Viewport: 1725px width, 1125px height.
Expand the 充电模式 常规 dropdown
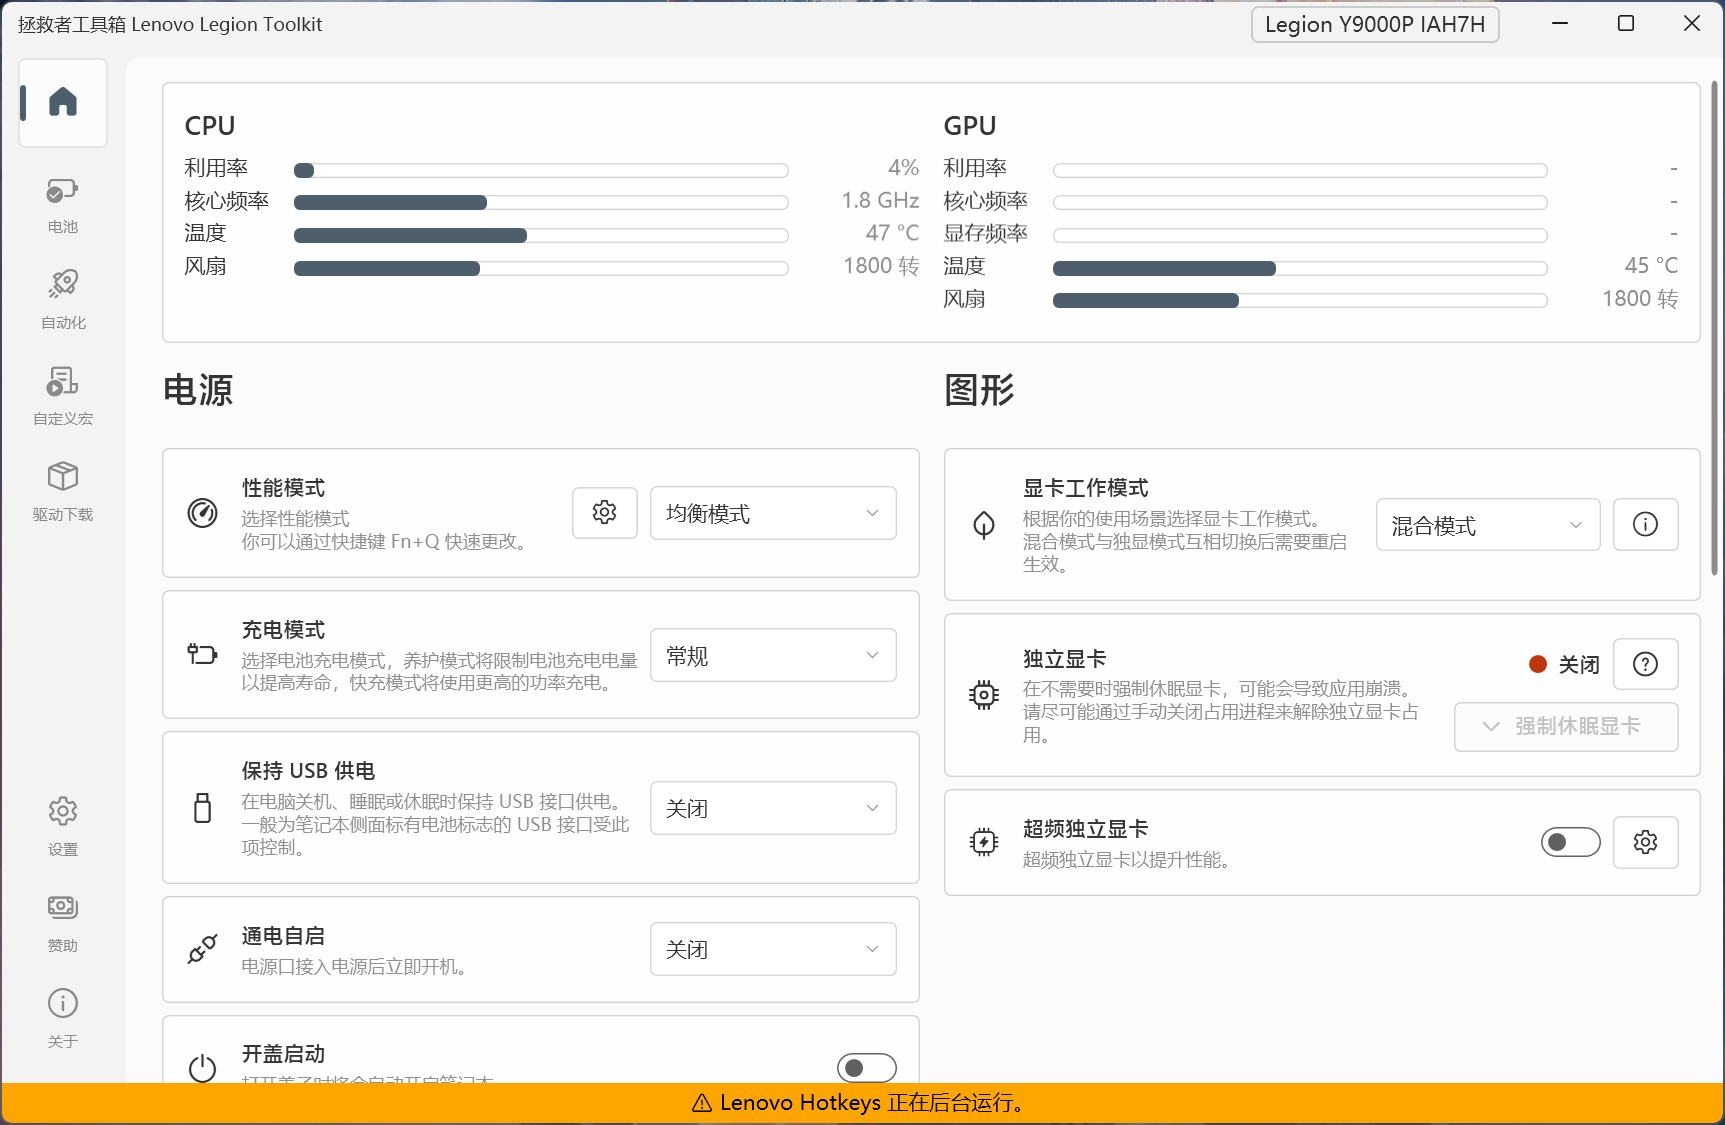pyautogui.click(x=773, y=655)
